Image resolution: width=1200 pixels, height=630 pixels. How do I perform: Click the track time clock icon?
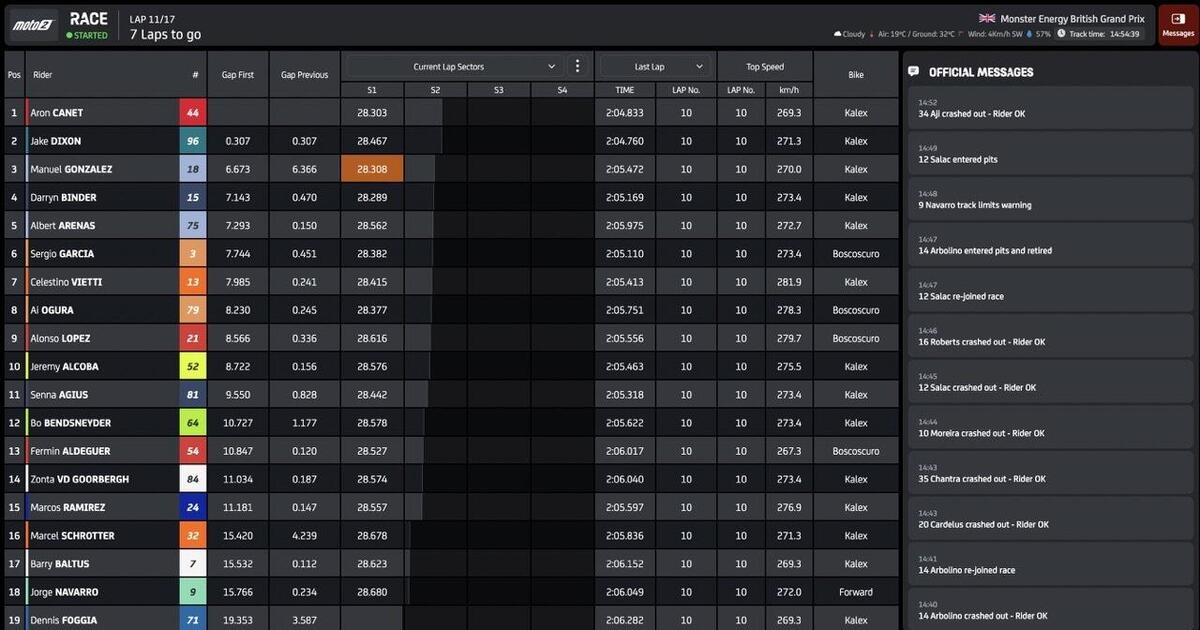coord(1061,34)
